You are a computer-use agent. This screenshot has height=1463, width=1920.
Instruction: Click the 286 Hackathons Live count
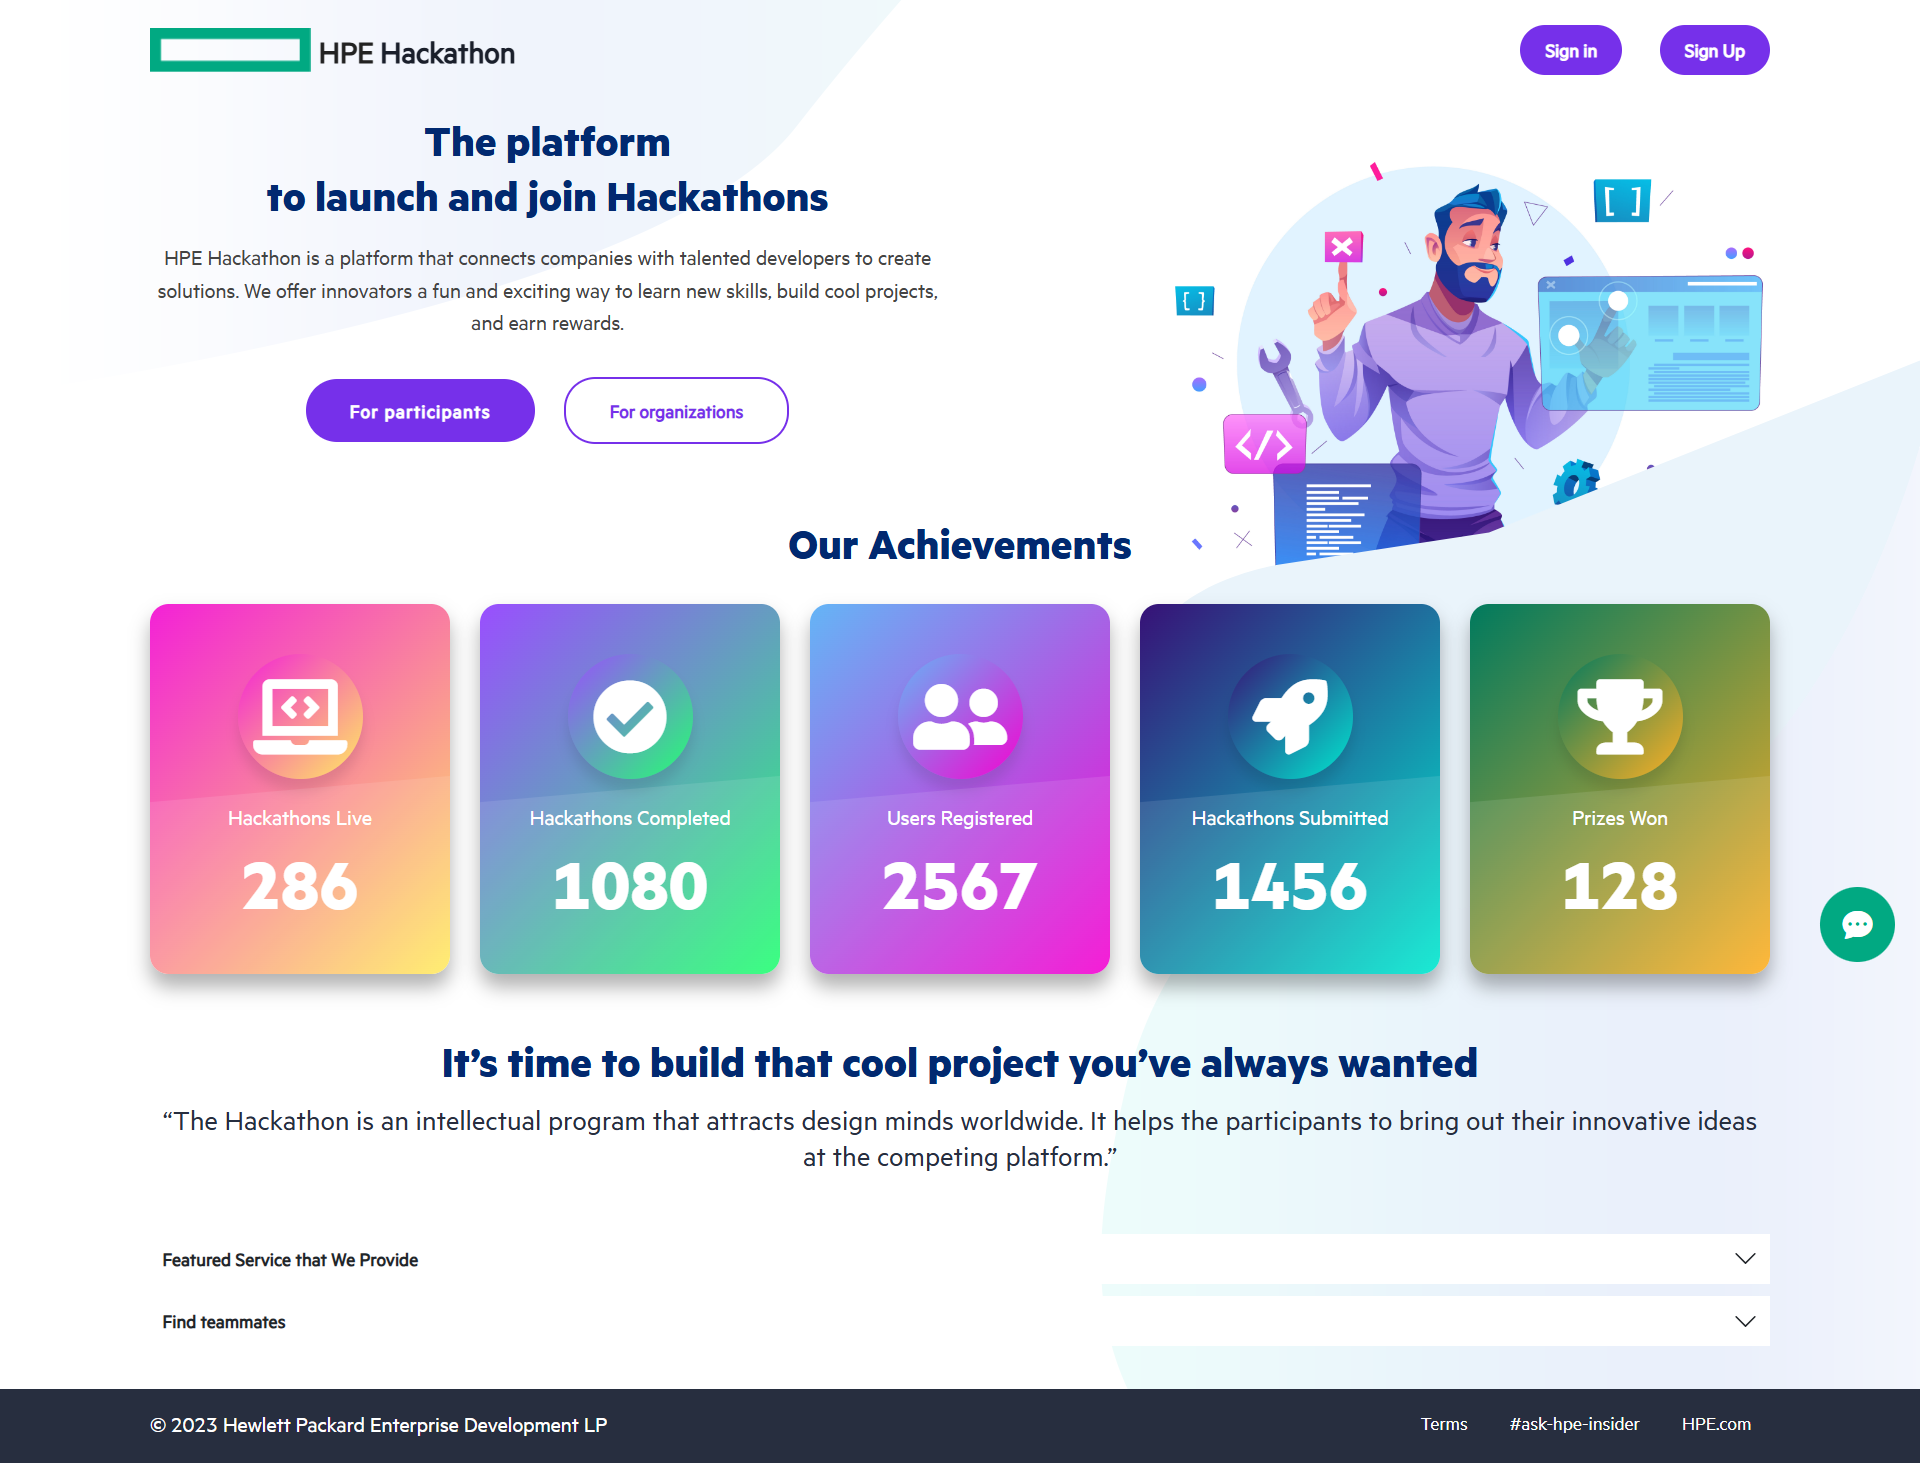[x=300, y=886]
